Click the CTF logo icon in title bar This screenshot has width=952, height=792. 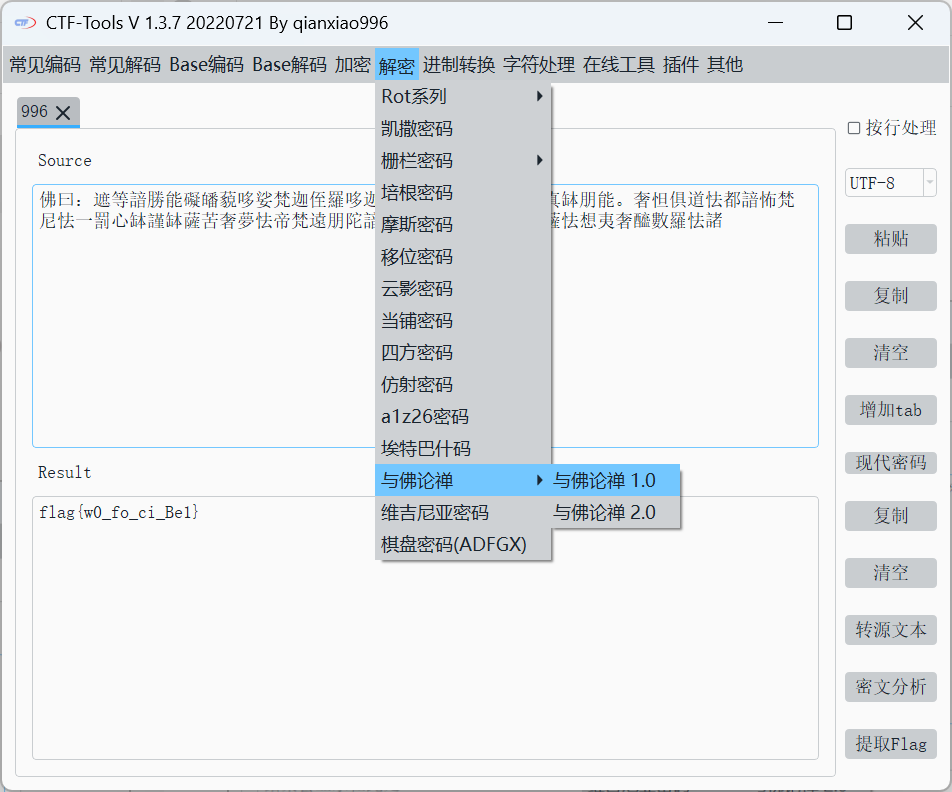23,22
